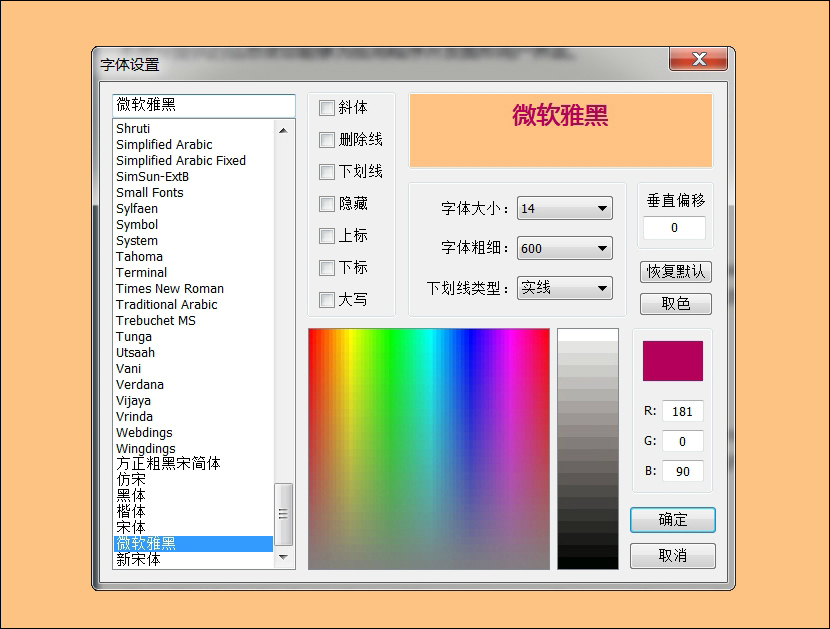Toggle the 隐藏 hide option
Screen dimensions: 830x629
[x=326, y=204]
